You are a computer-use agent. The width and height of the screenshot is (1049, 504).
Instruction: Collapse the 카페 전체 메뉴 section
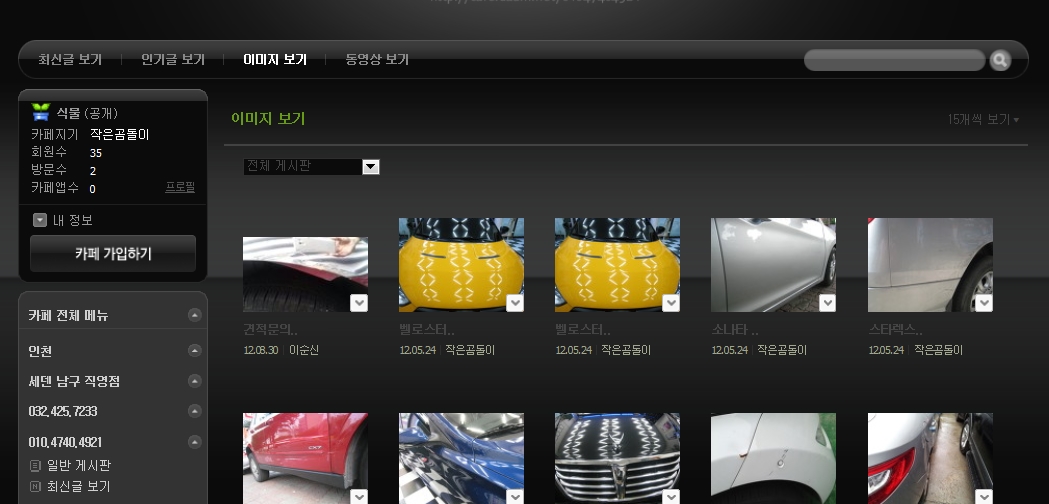[195, 316]
